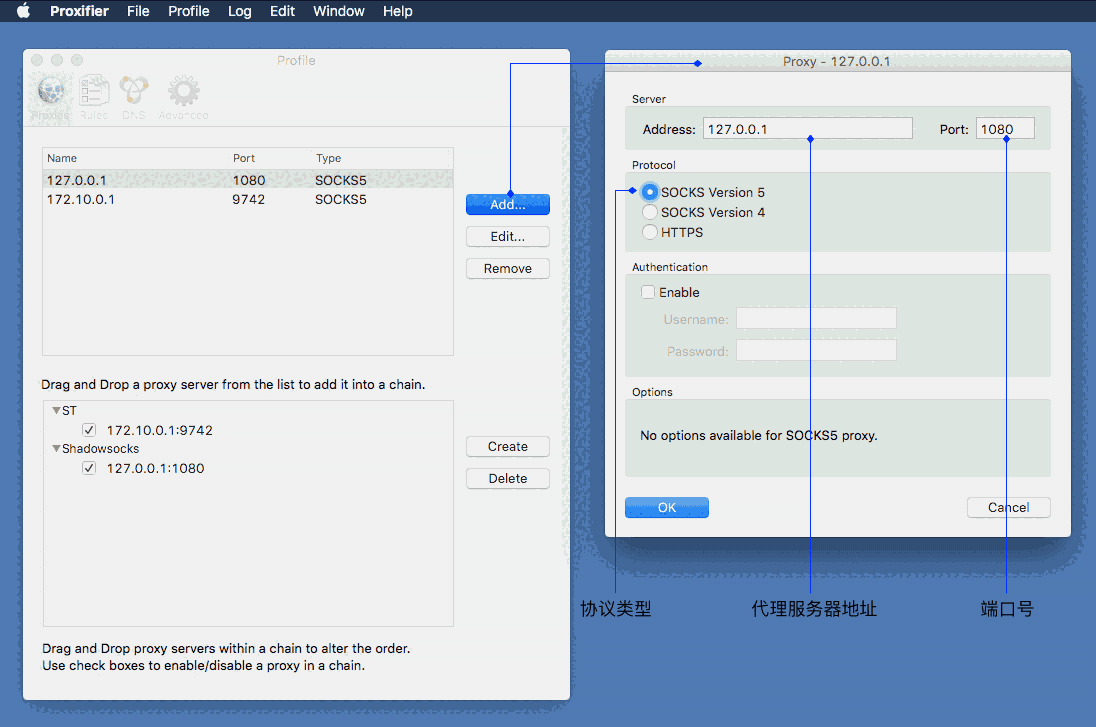1096x727 pixels.
Task: Select SOCKS Version 5 protocol
Action: pyautogui.click(x=651, y=192)
